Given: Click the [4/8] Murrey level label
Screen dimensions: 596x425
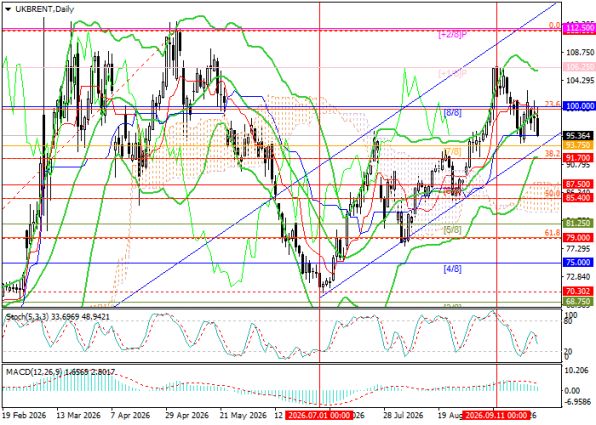Looking at the screenshot, I should coord(452,269).
